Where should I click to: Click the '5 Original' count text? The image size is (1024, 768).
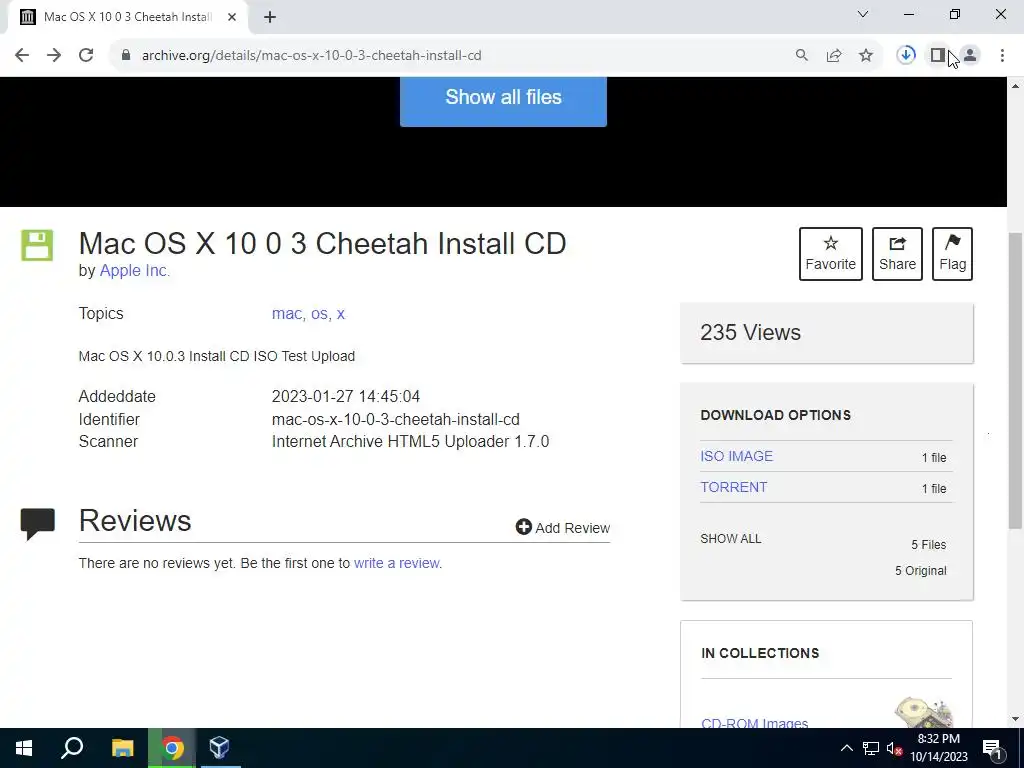921,571
